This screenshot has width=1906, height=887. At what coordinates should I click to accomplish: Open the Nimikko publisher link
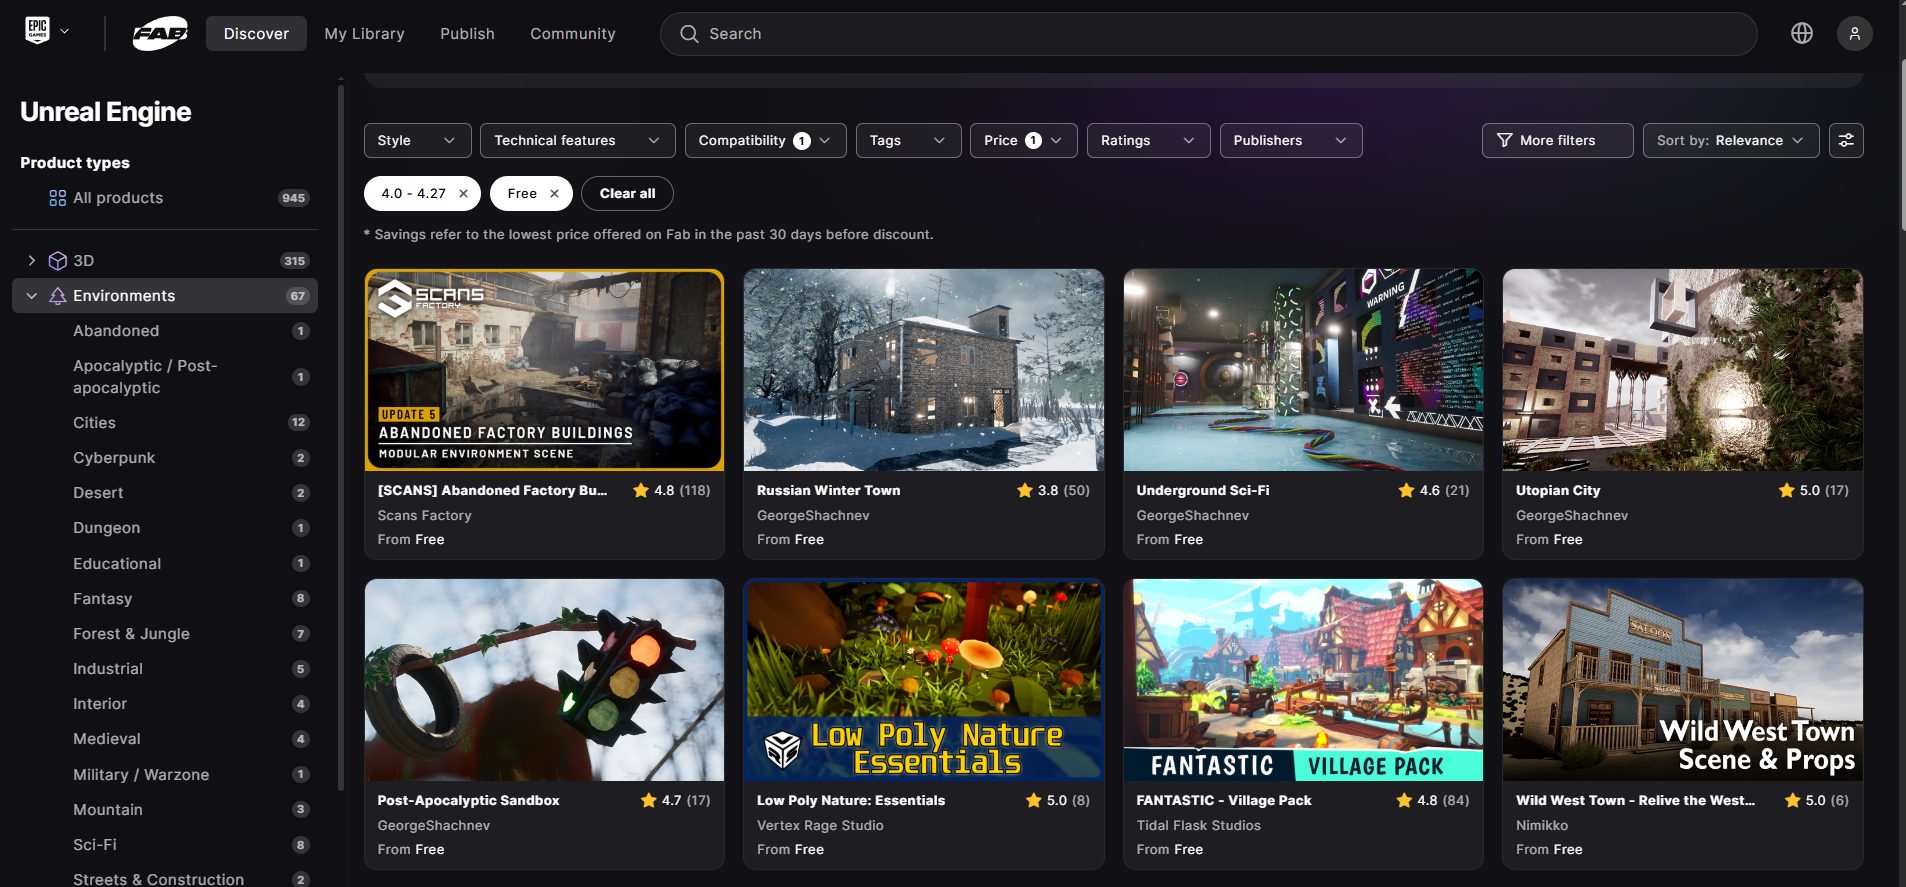1542,826
